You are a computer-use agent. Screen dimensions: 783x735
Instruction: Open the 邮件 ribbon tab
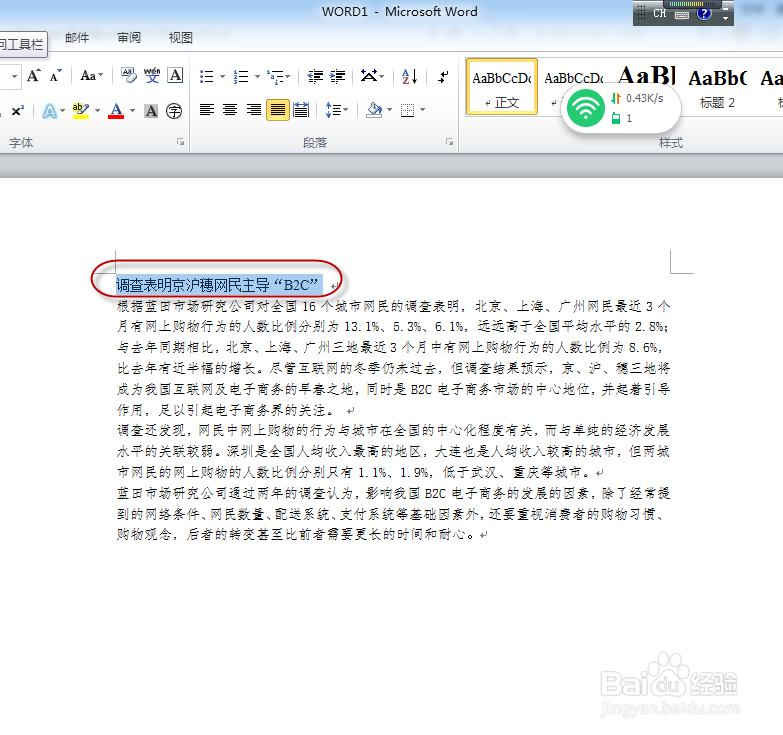pos(77,38)
